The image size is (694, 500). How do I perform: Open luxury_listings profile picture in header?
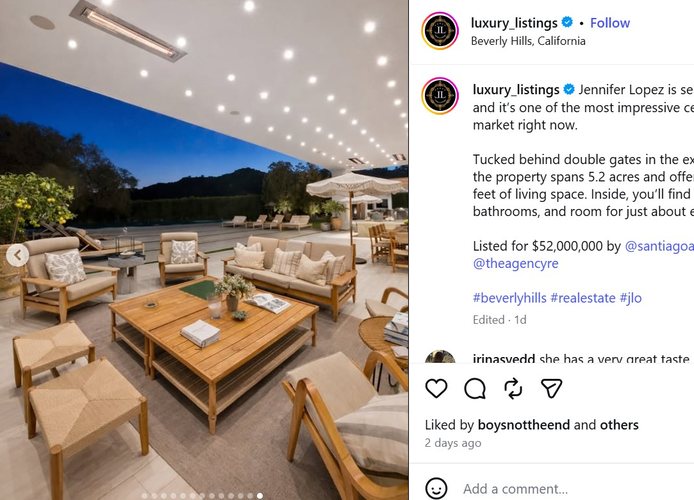click(x=440, y=31)
